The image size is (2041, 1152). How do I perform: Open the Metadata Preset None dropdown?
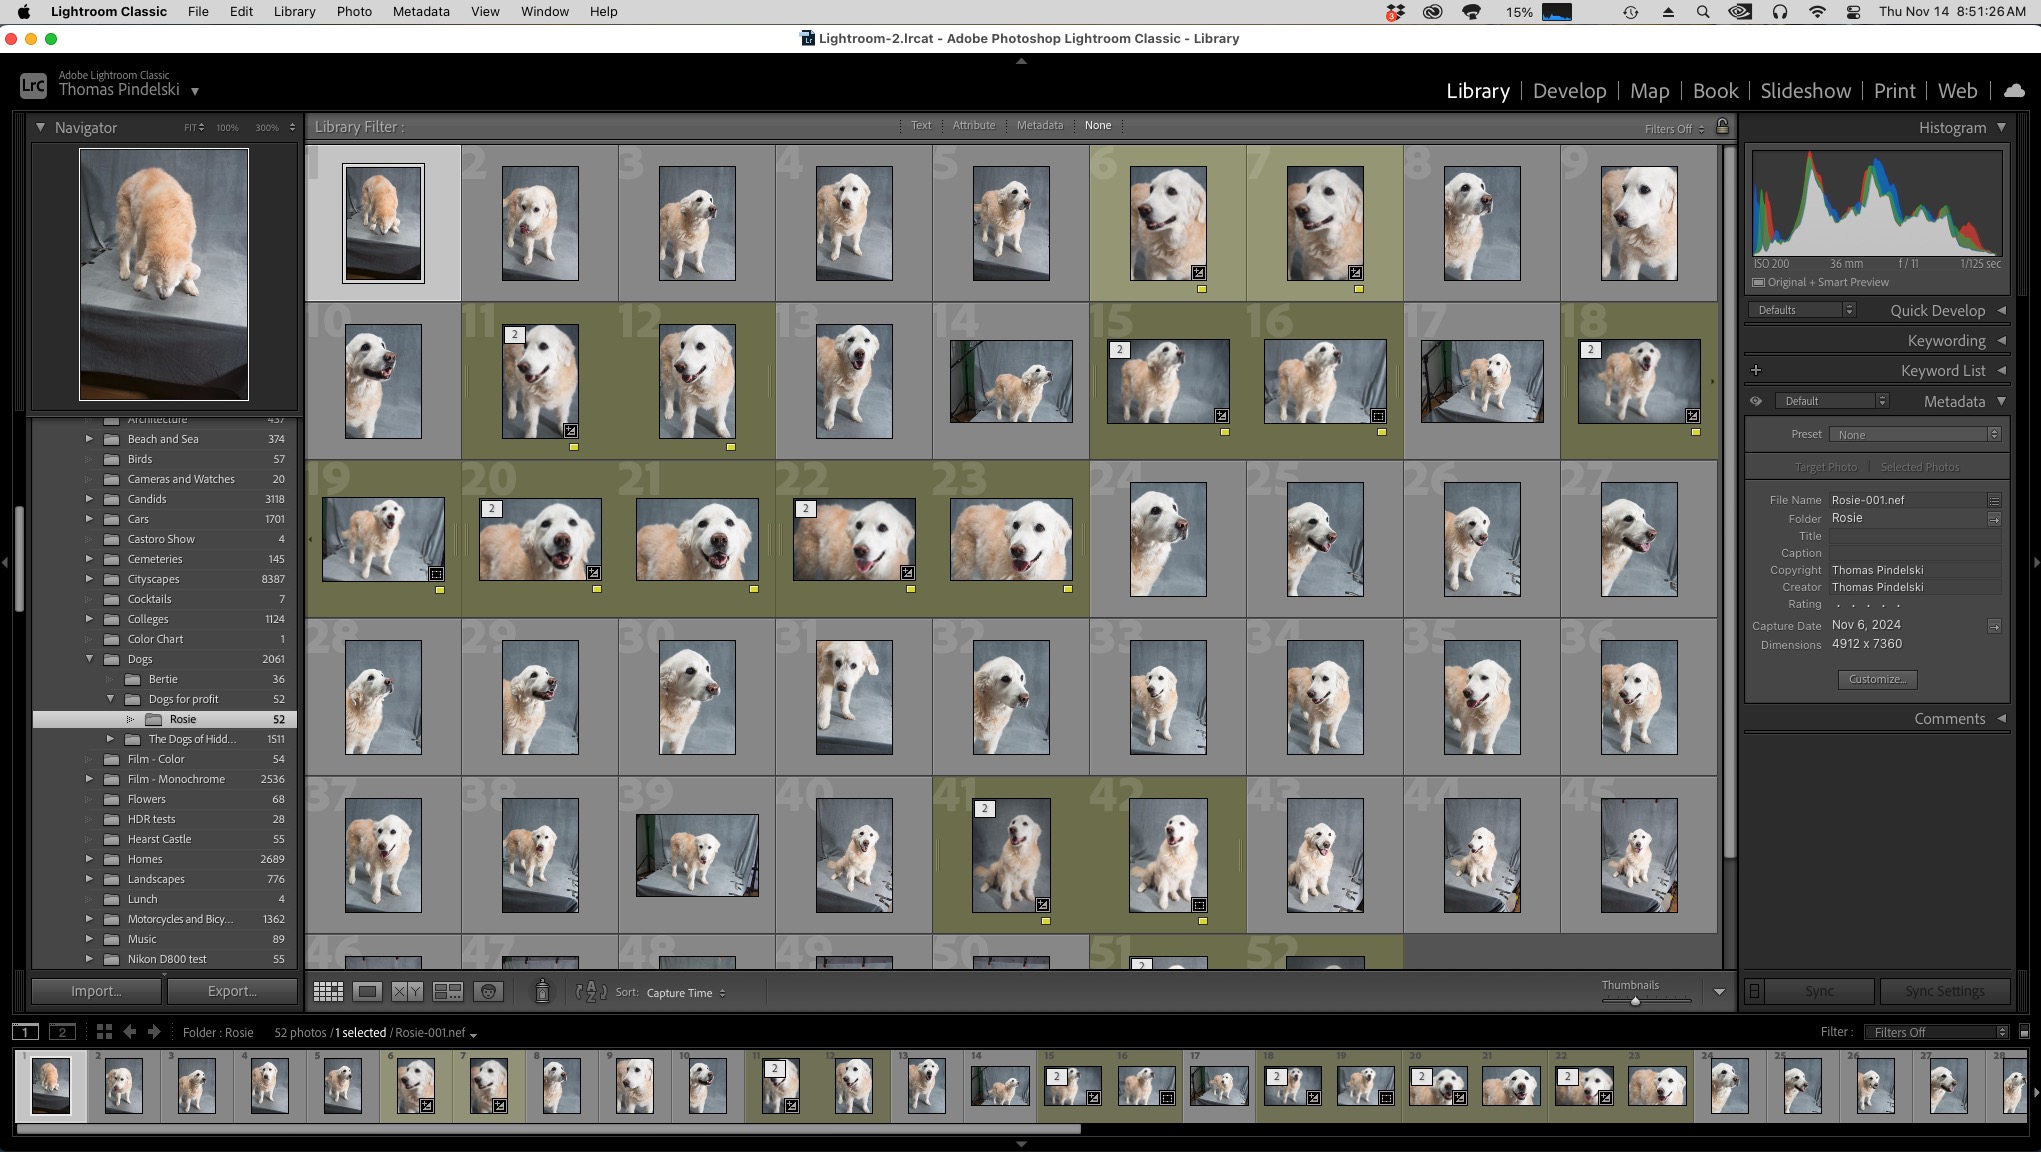(x=1914, y=435)
